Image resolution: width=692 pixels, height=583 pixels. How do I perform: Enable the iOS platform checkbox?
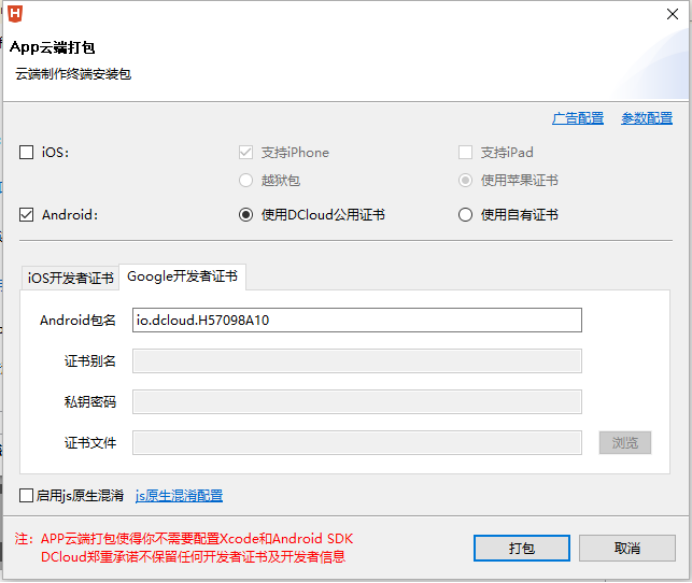27,153
